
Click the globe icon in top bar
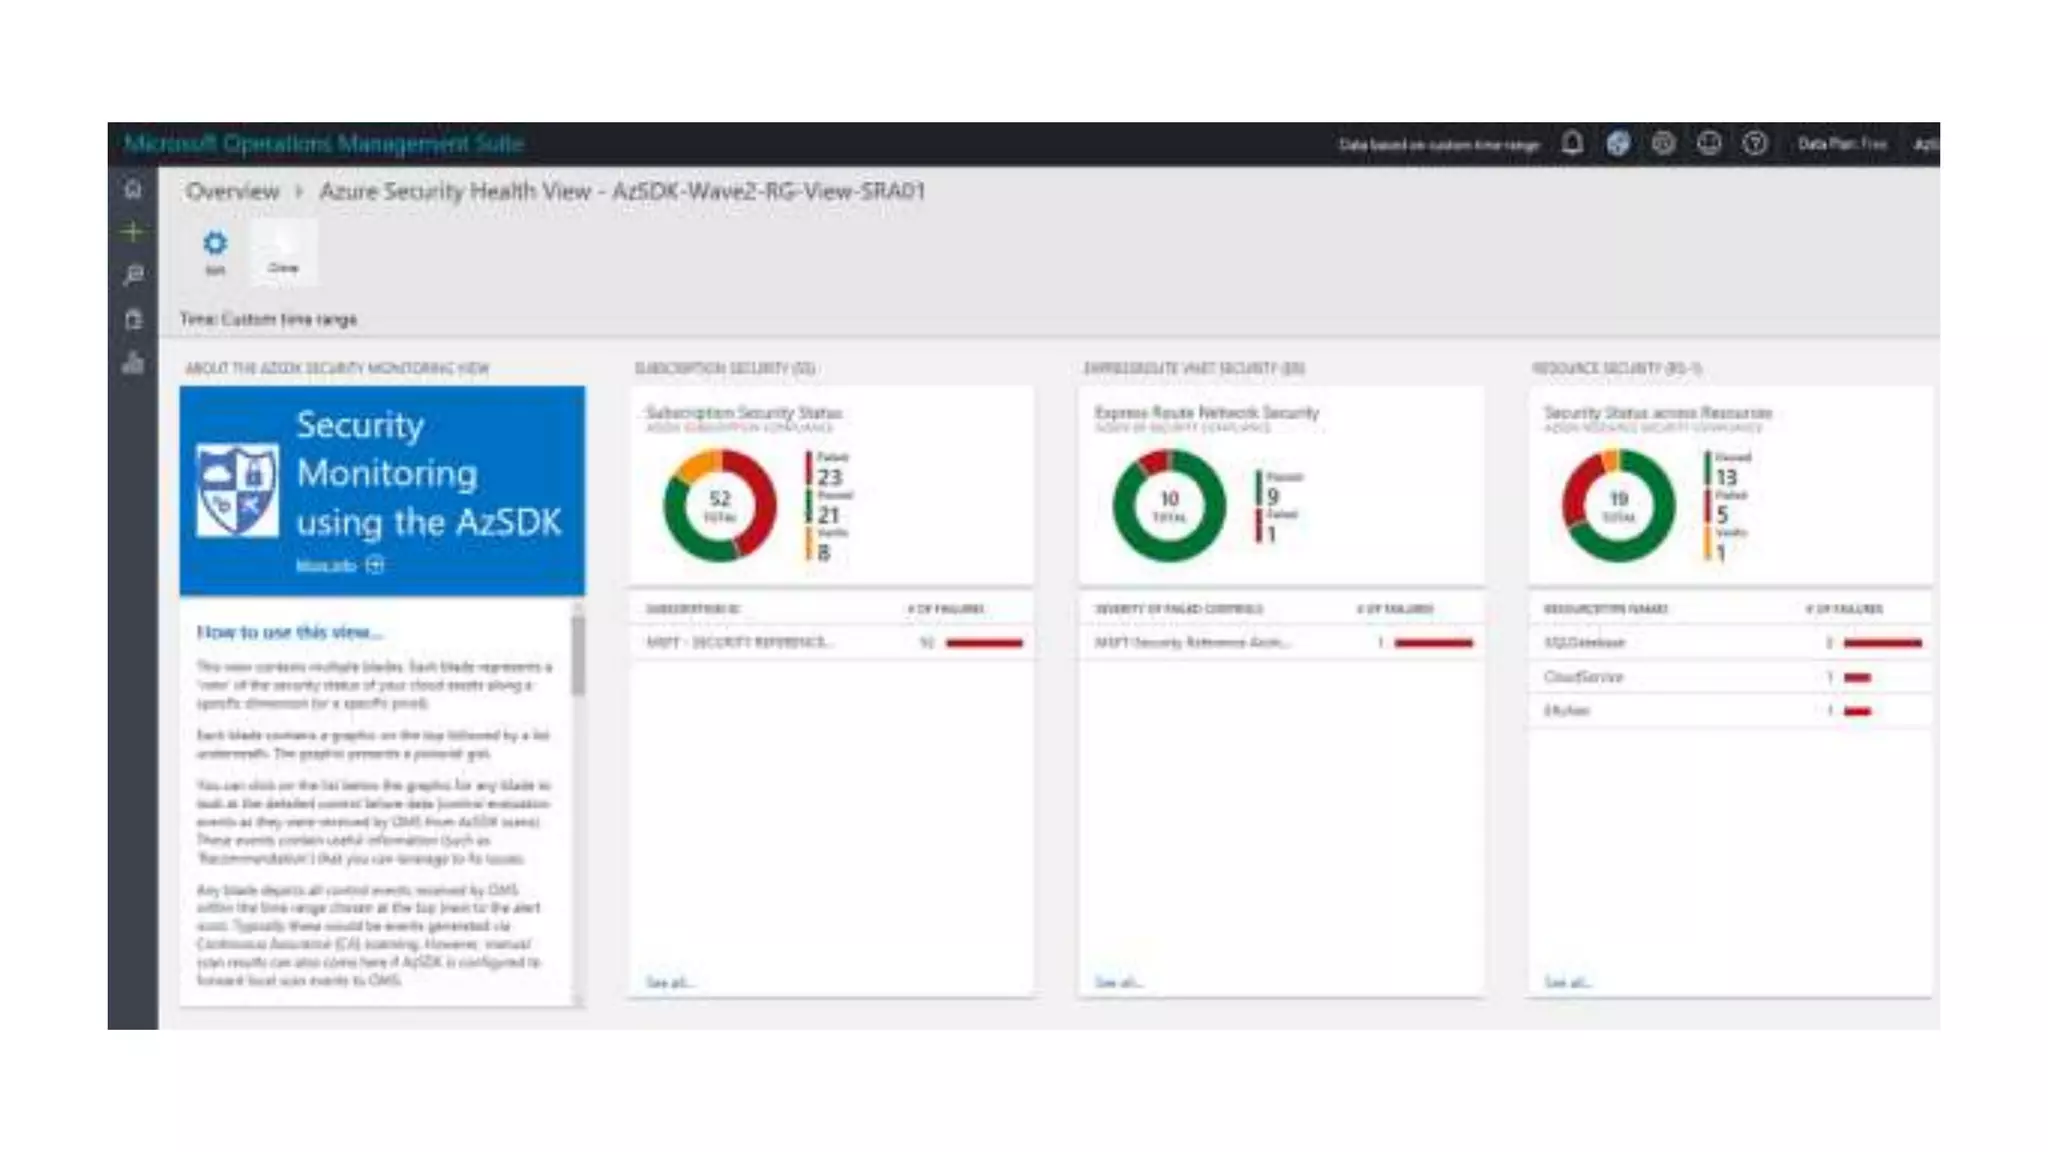1618,144
